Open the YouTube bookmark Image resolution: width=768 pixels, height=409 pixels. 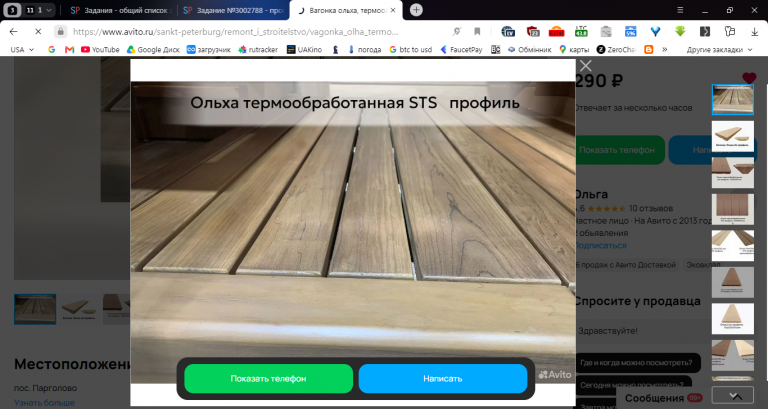100,49
